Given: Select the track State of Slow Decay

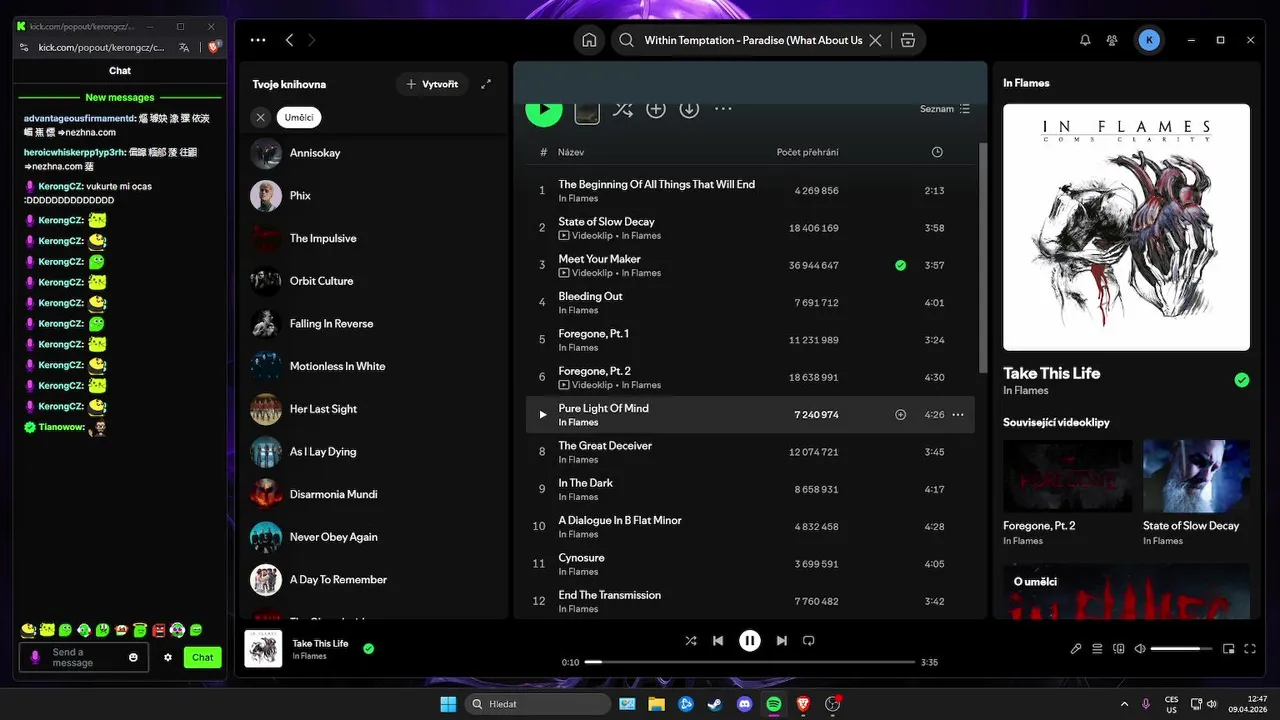Looking at the screenshot, I should coord(606,222).
